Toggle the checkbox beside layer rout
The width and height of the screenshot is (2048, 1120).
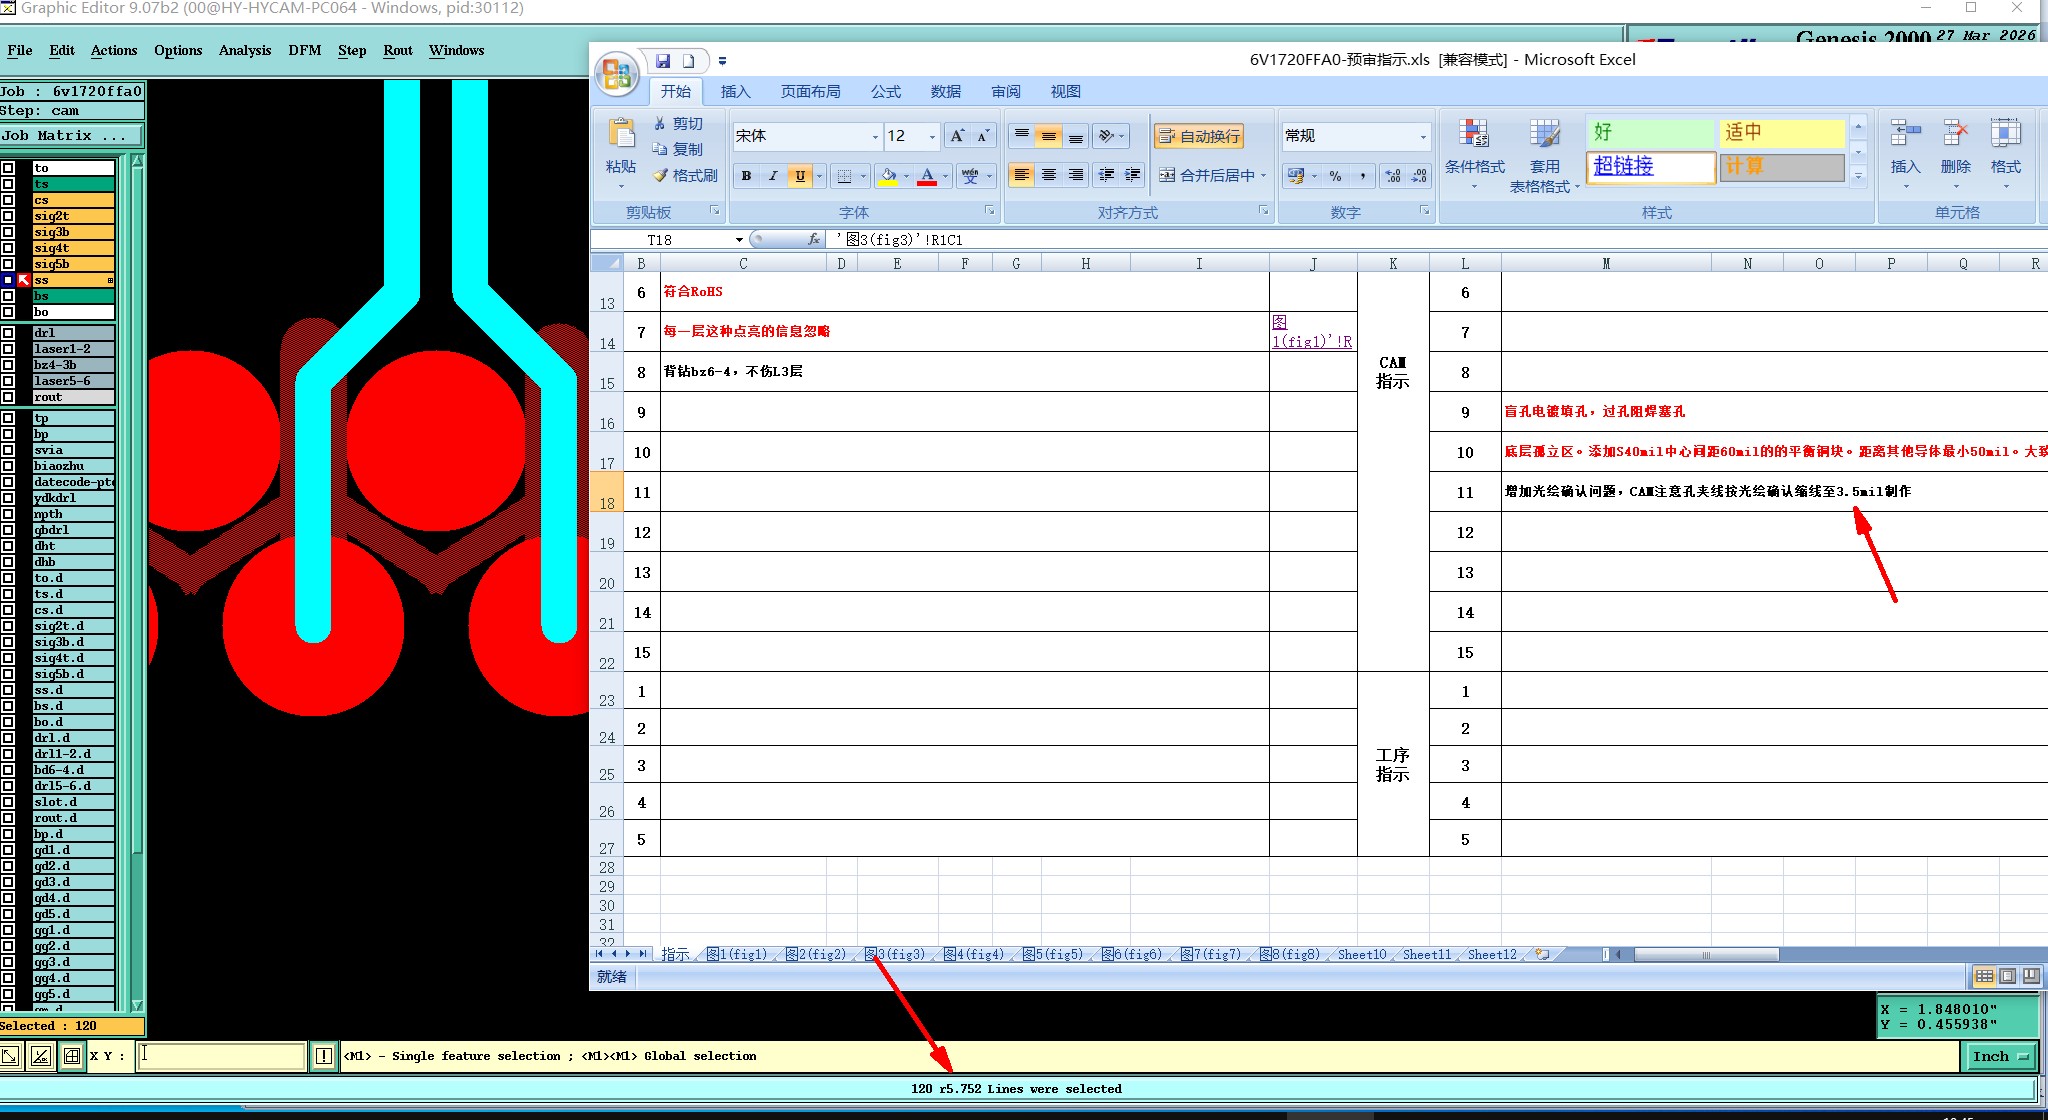(8, 397)
